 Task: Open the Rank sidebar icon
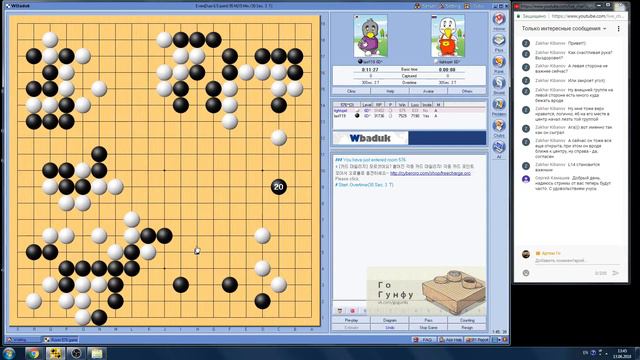click(x=499, y=64)
